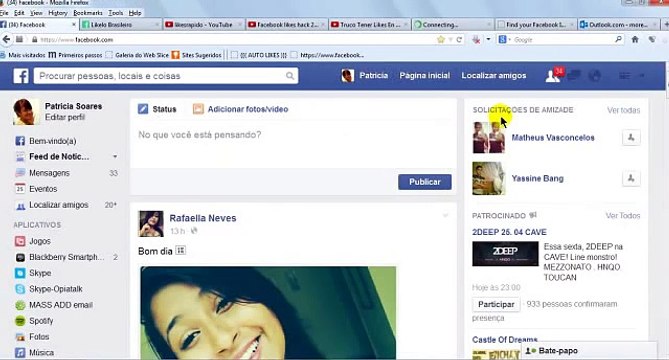Click Yassine Bang profile thumbnail
This screenshot has width=669, height=360.
click(488, 178)
